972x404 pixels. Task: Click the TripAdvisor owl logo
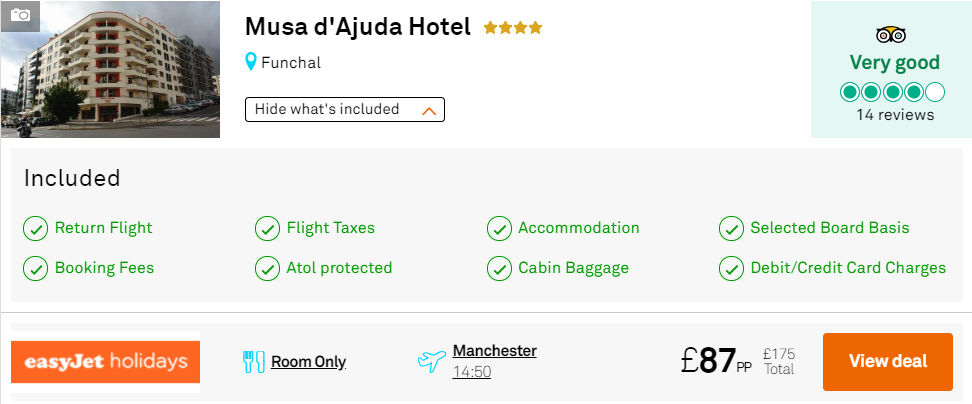(x=891, y=35)
